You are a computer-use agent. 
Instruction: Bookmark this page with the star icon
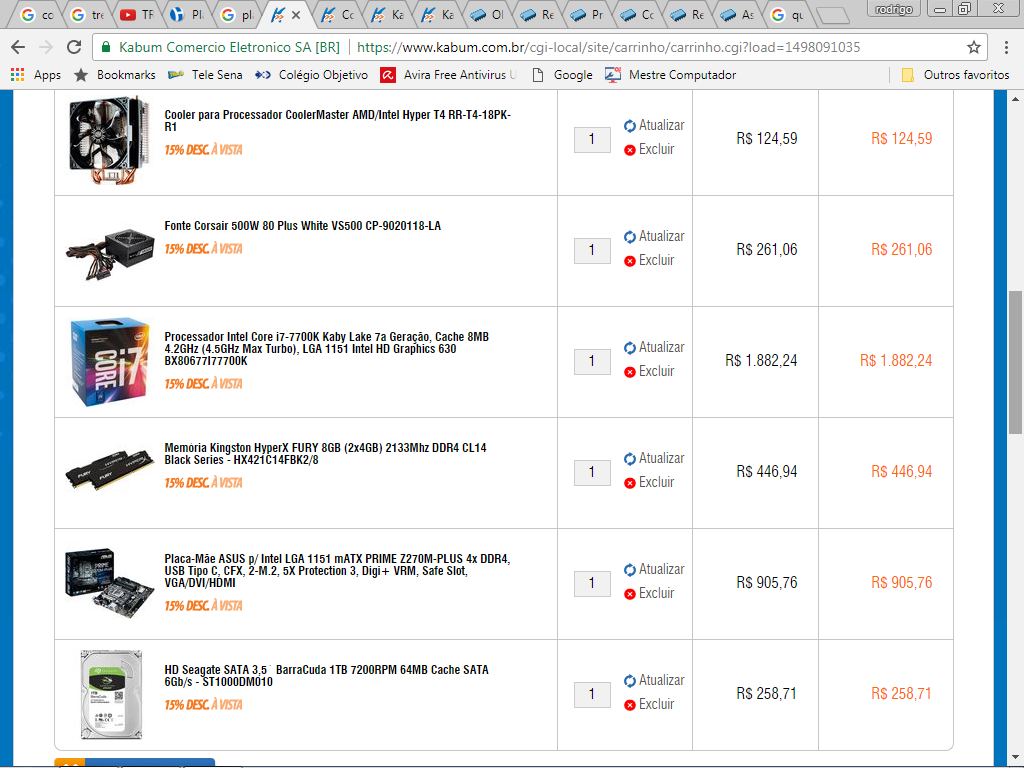(x=974, y=47)
